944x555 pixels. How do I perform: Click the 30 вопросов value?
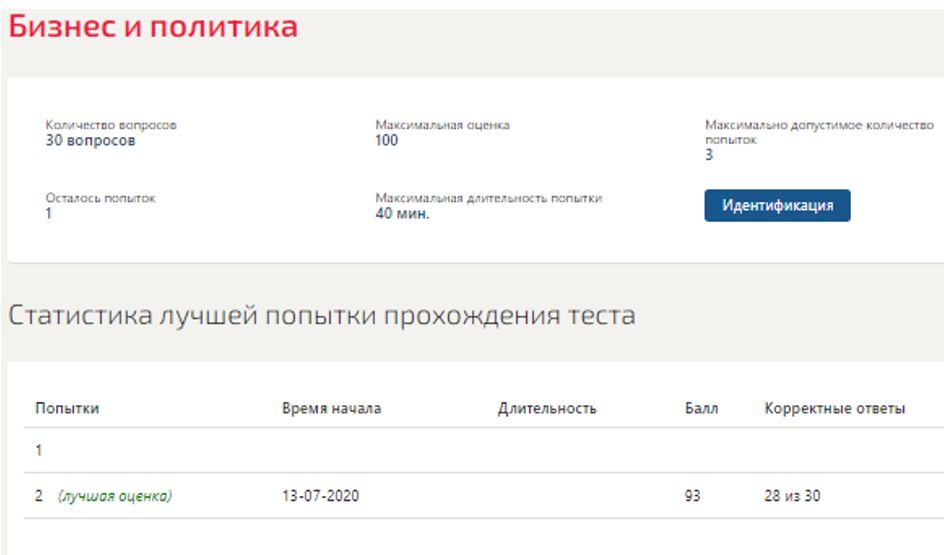pos(90,141)
